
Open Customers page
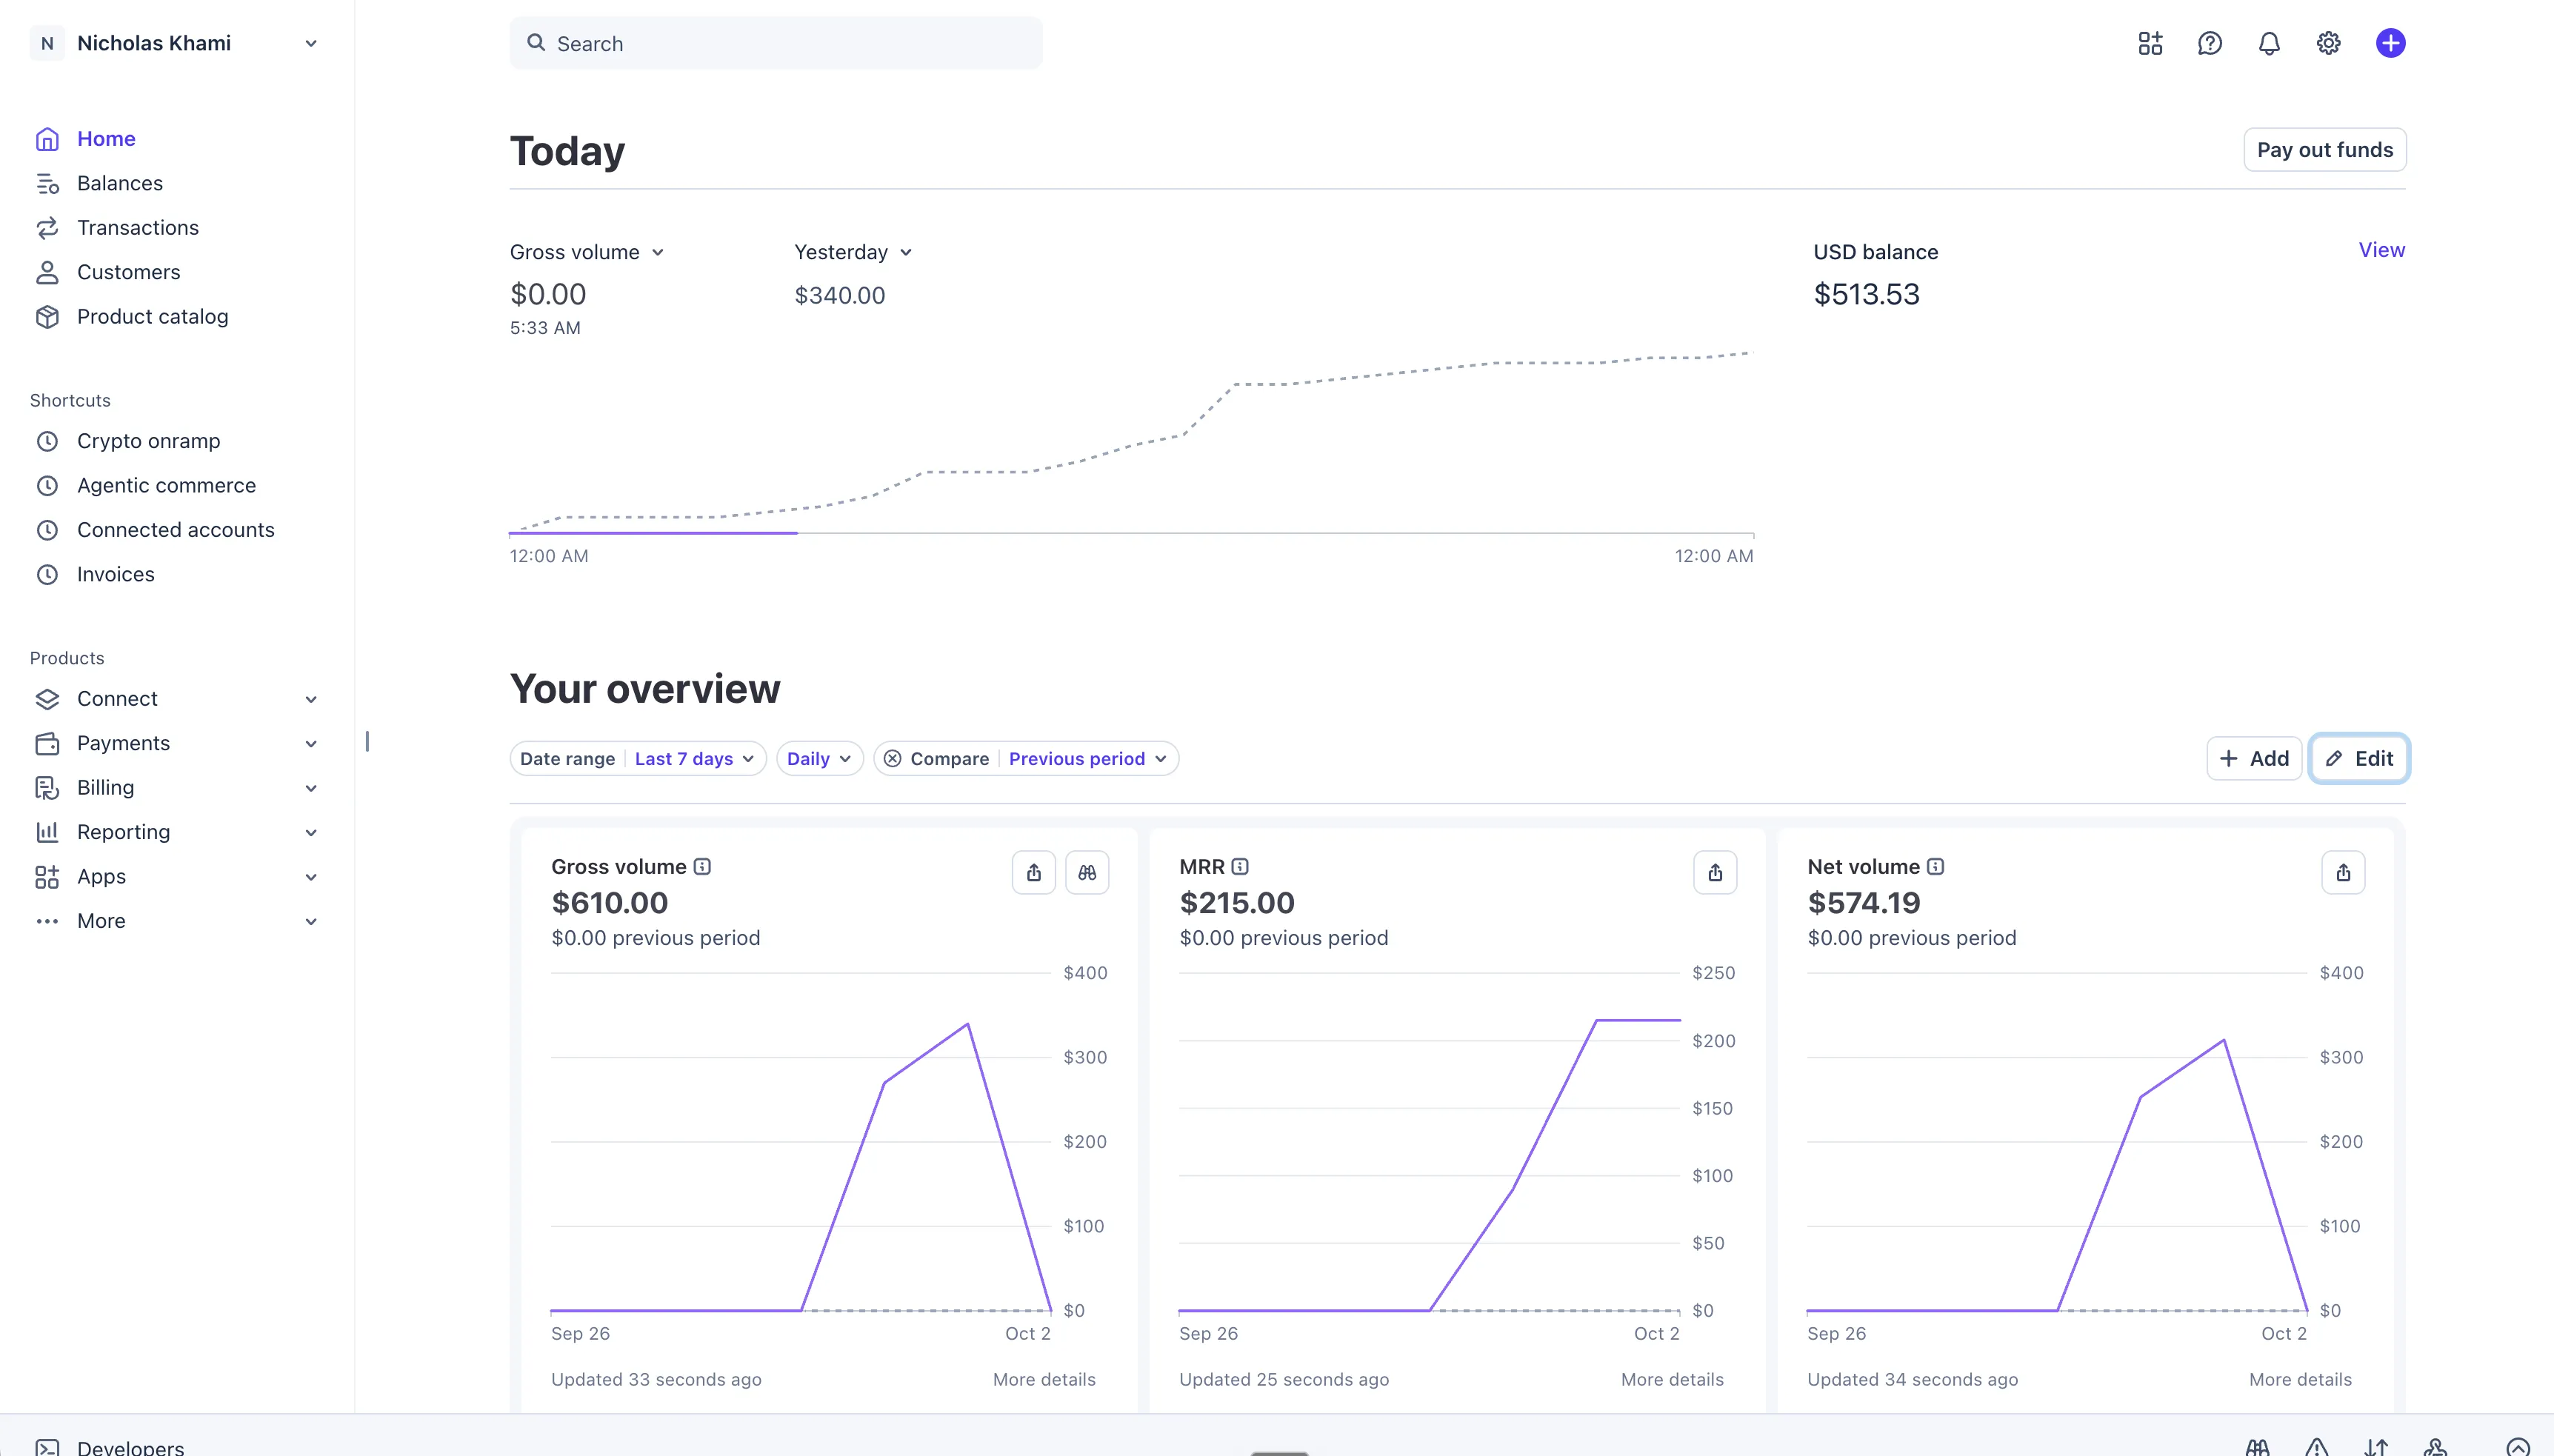pos(129,272)
